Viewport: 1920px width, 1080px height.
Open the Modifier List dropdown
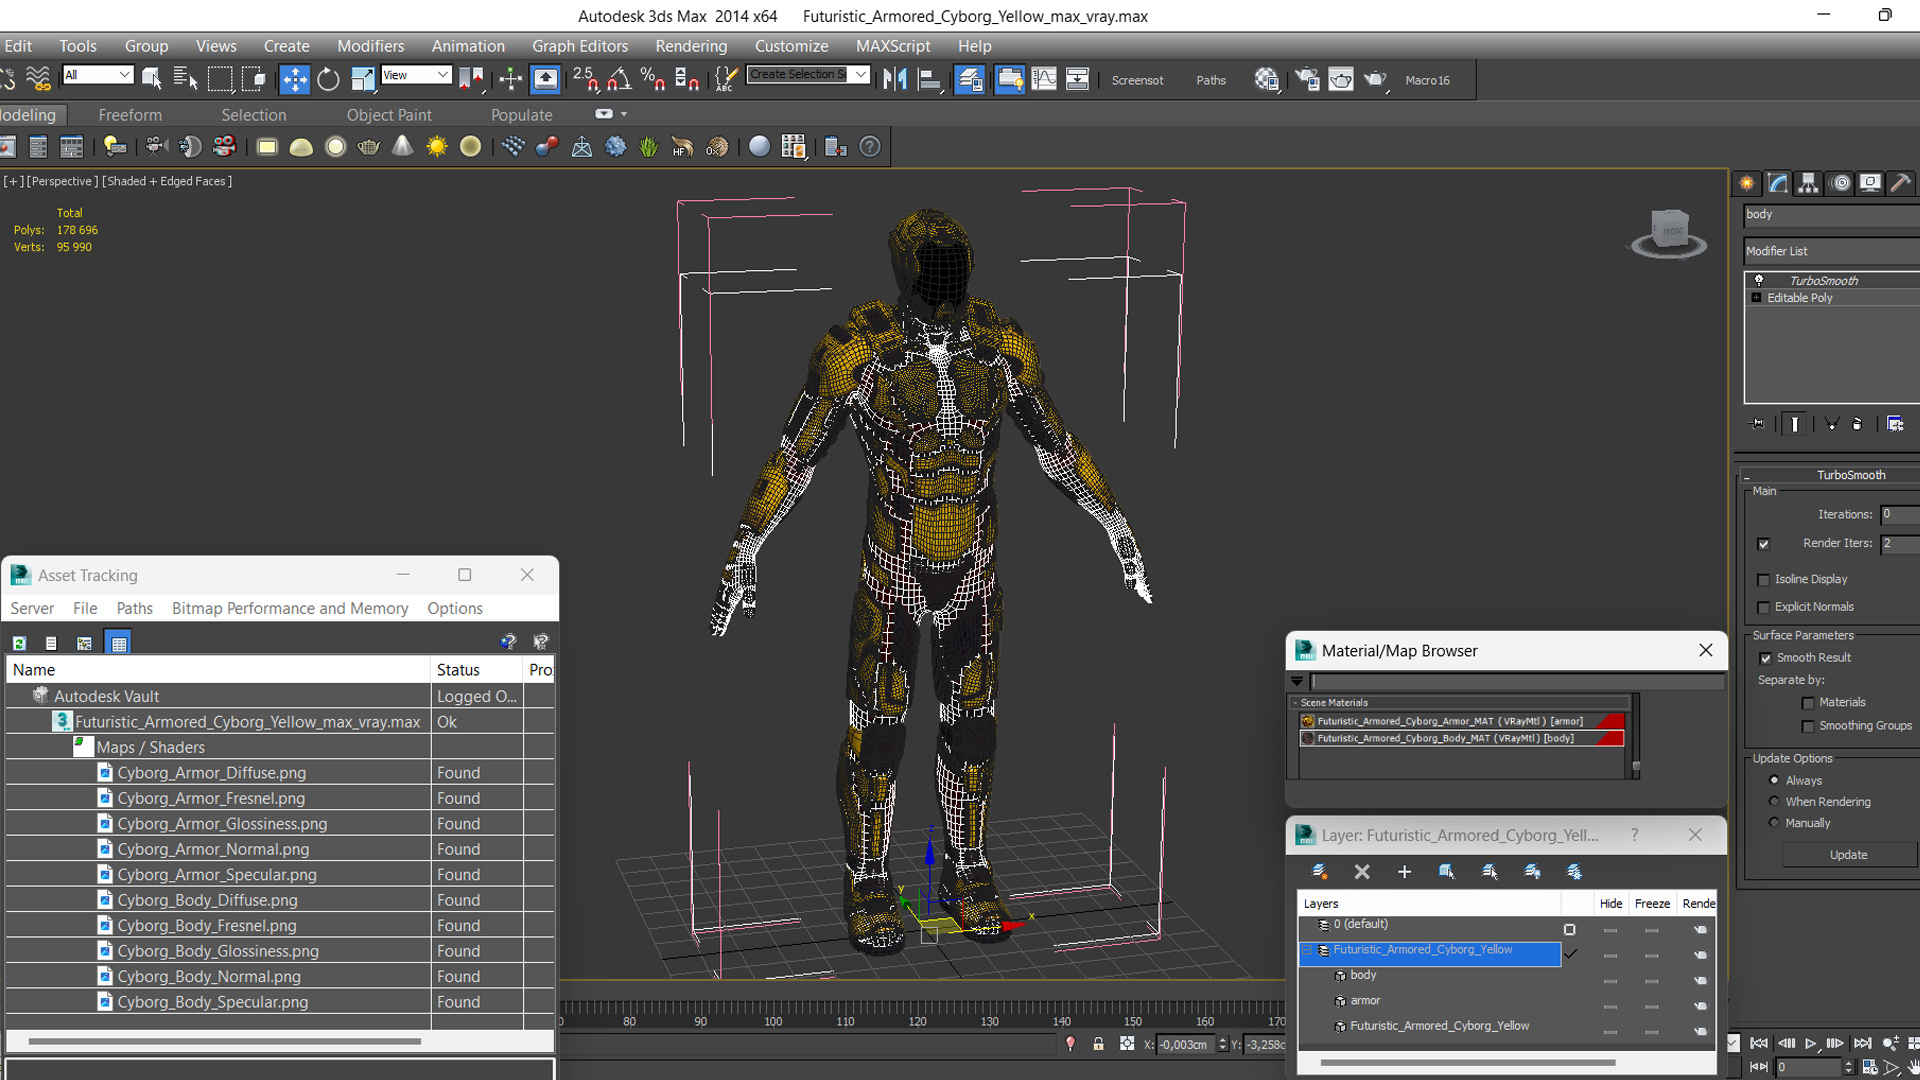tap(1832, 251)
